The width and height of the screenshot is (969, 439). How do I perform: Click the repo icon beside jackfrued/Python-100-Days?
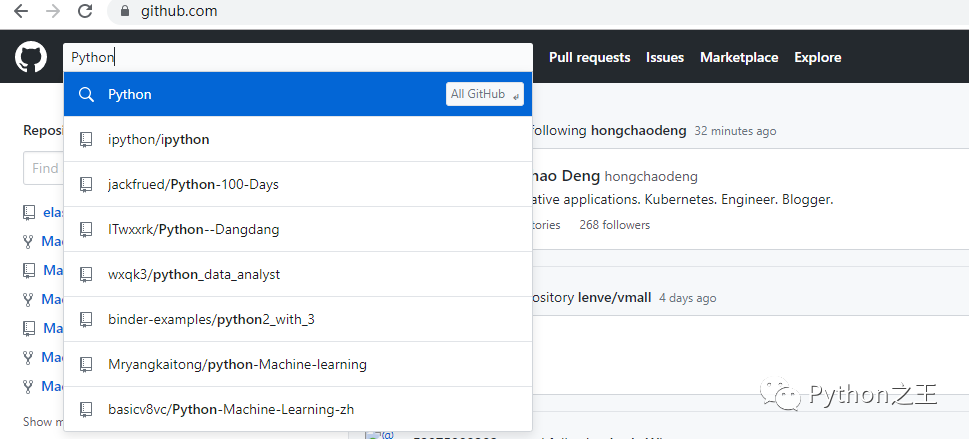coord(86,184)
